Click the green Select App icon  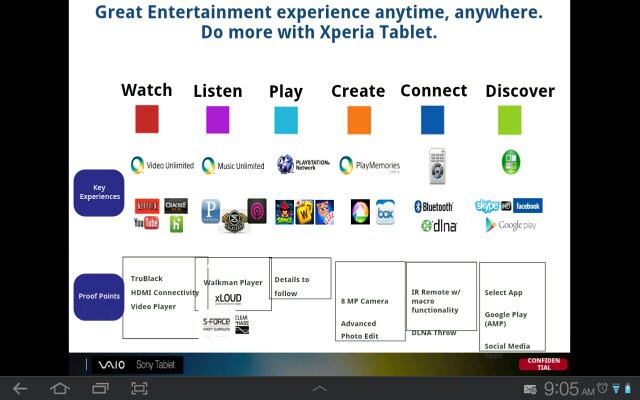tap(511, 162)
